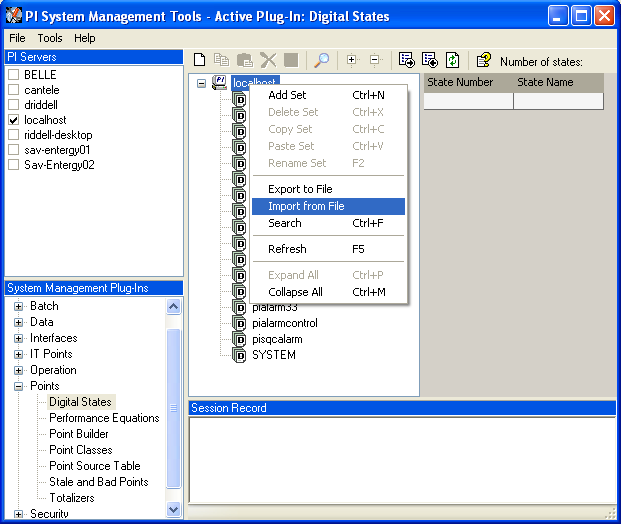This screenshot has height=525, width=622.
Task: Click plug-ins scrollbar up arrow
Action: (x=173, y=306)
